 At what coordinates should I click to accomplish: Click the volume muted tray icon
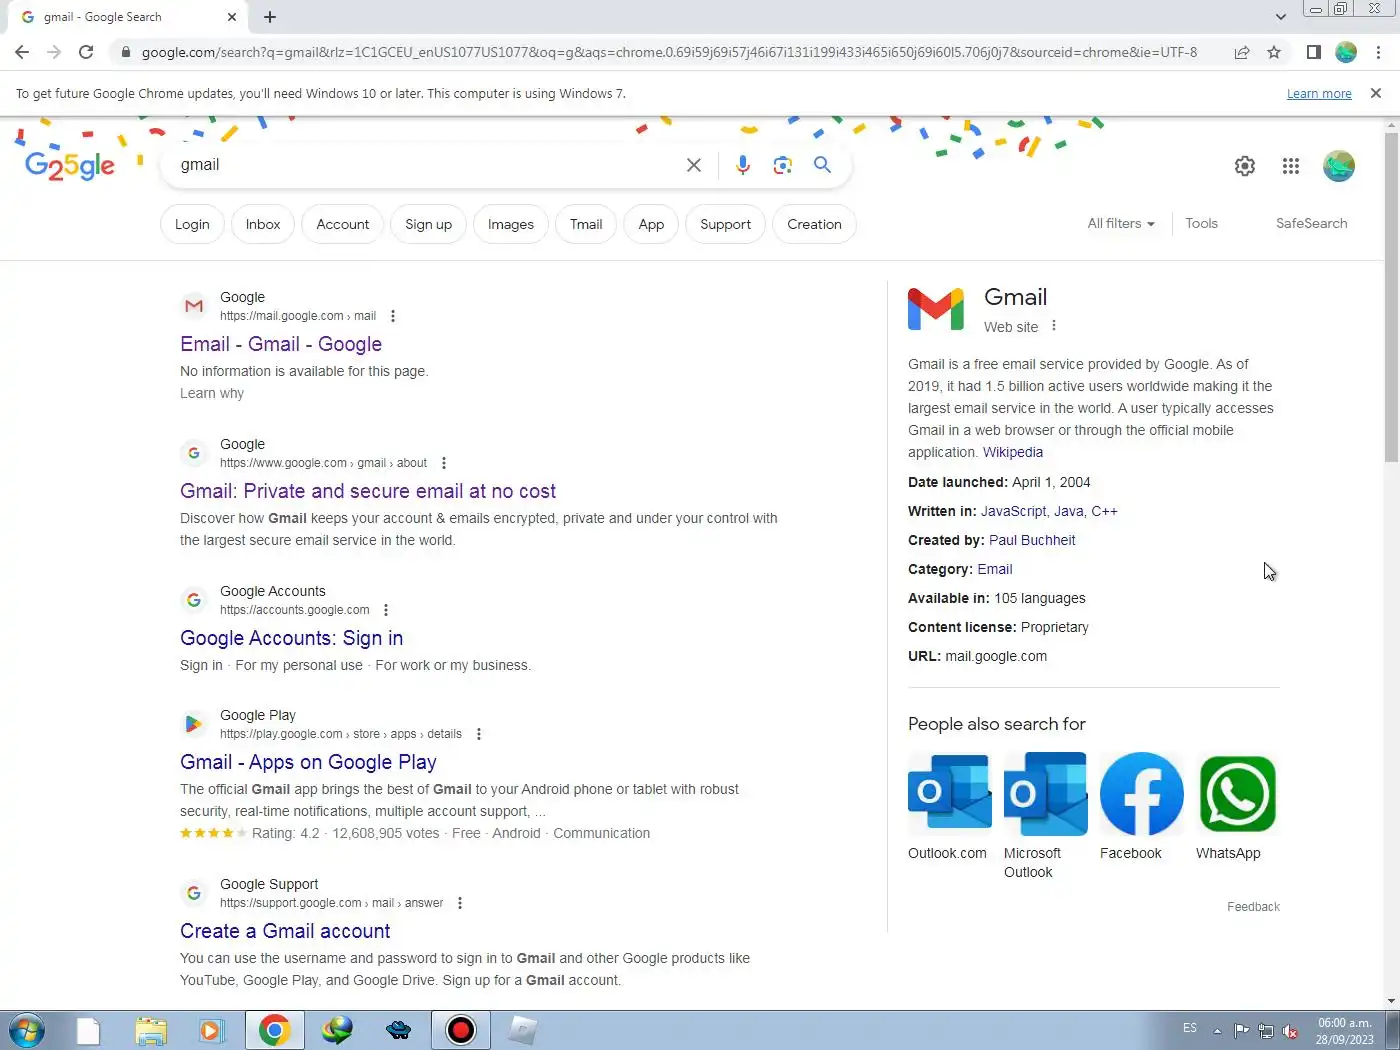(x=1291, y=1031)
